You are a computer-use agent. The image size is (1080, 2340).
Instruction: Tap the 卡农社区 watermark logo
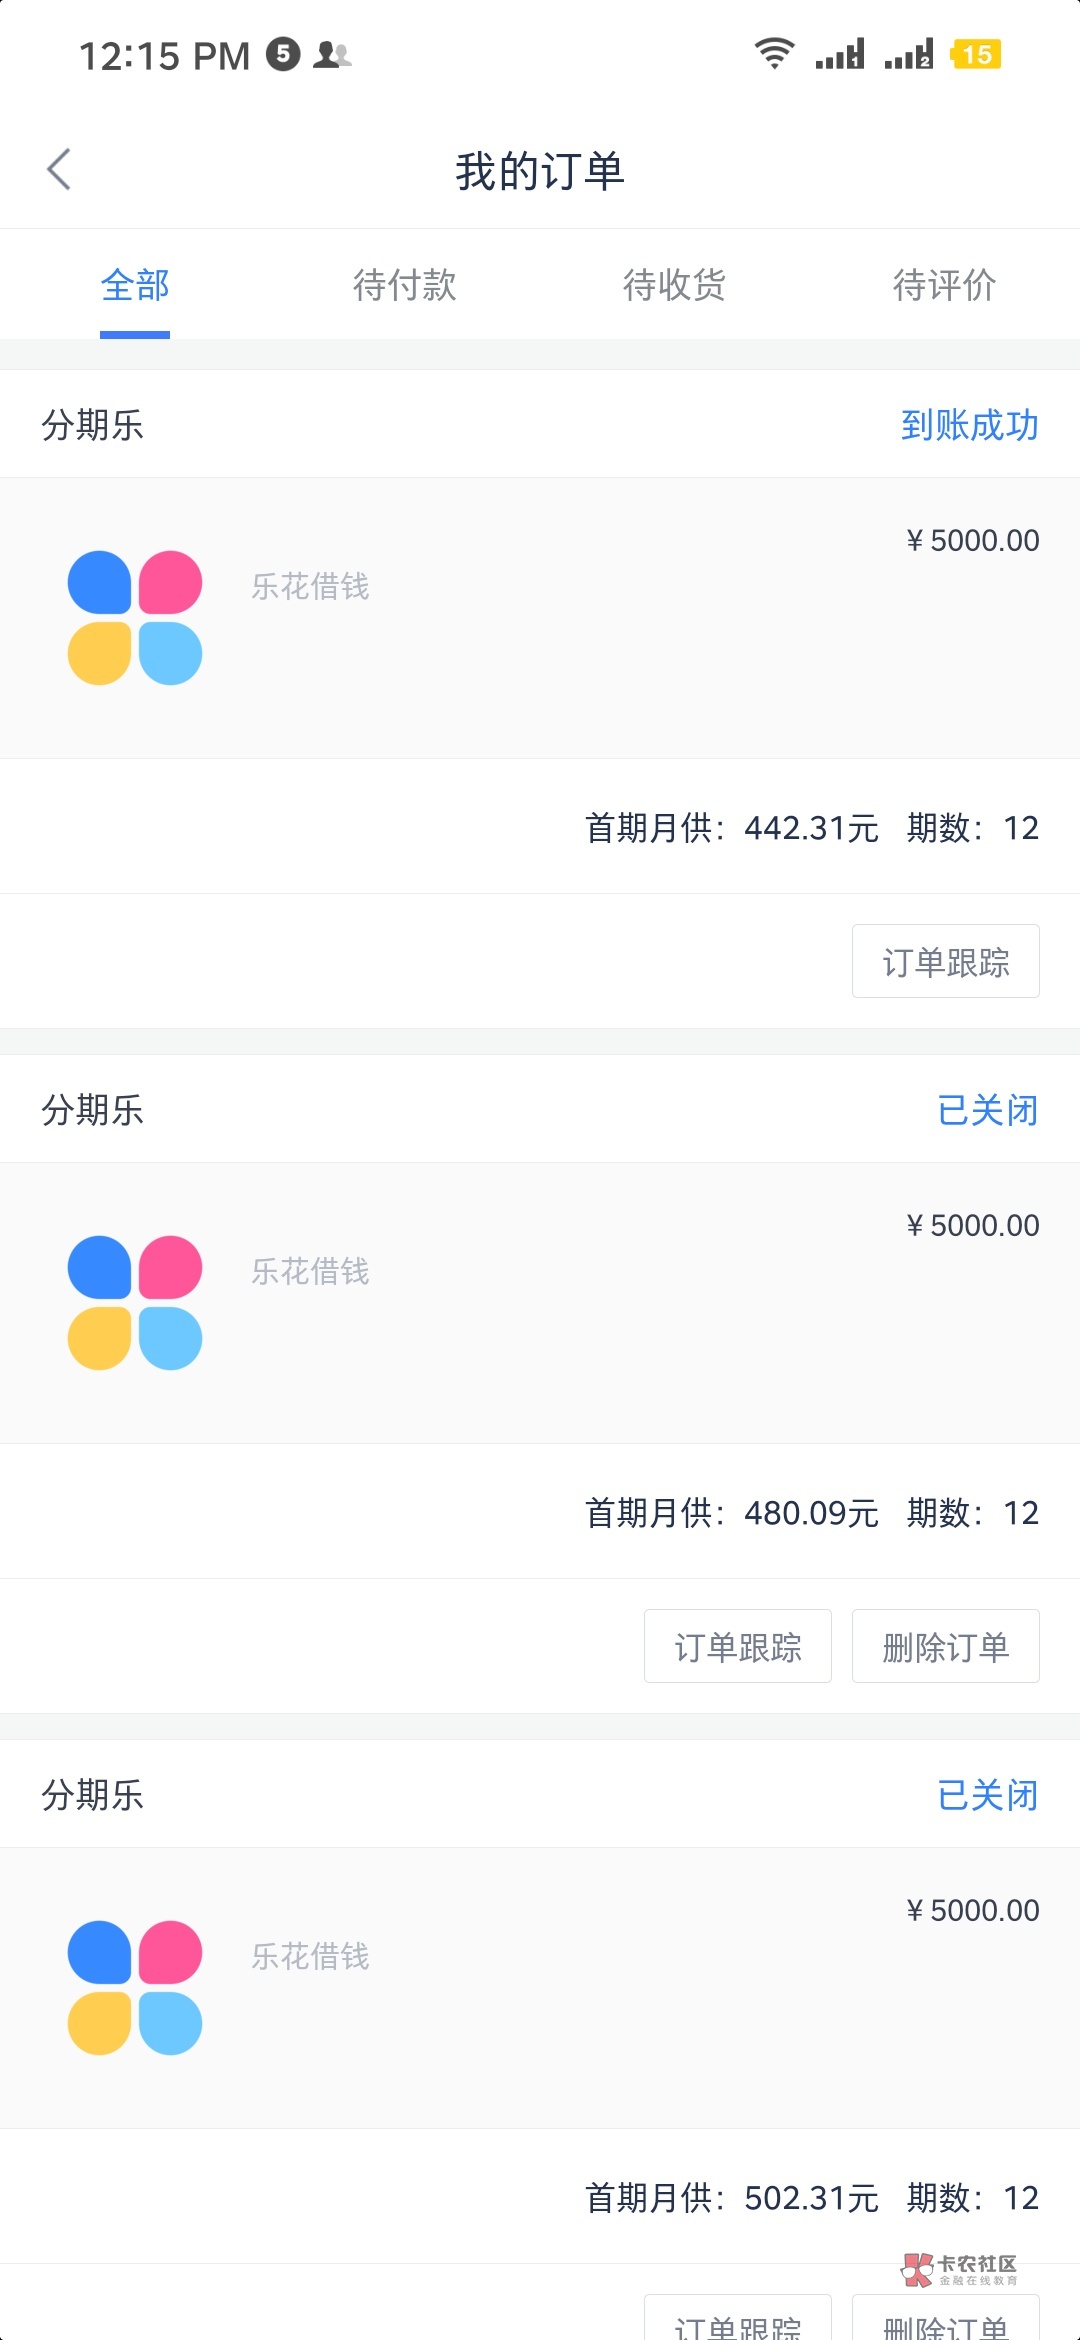(x=958, y=2270)
